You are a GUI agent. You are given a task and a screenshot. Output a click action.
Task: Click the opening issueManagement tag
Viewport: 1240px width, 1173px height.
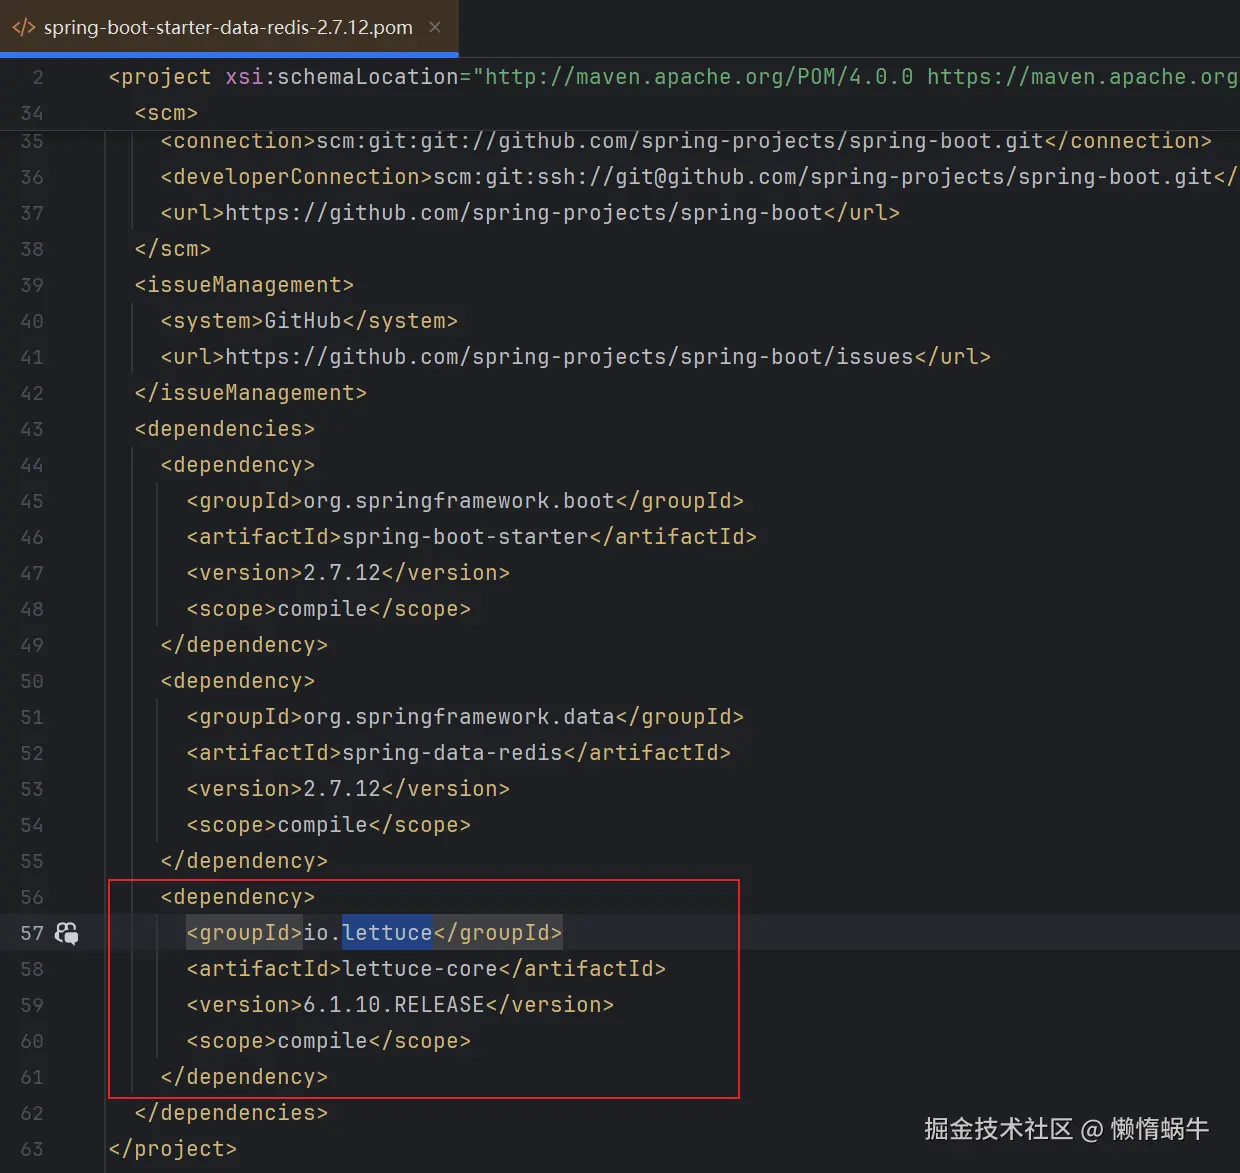244,285
